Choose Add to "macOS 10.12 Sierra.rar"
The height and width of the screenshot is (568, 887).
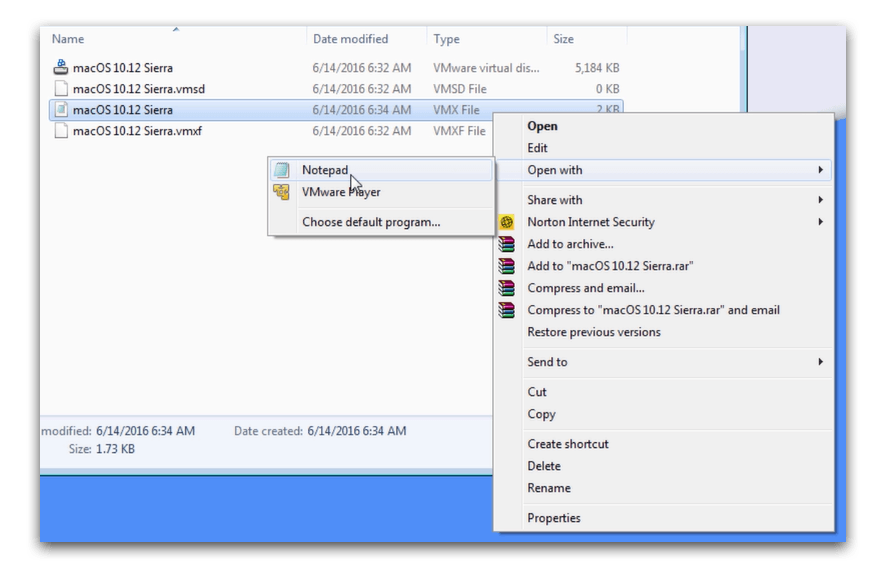click(663, 266)
